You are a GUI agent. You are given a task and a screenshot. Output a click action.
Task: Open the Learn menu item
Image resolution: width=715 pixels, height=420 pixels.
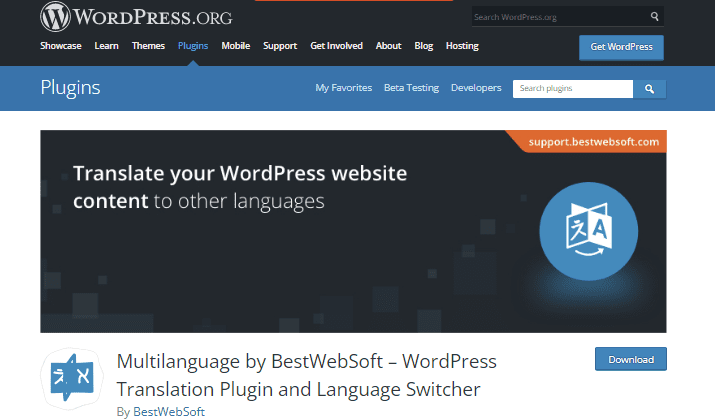click(x=106, y=46)
